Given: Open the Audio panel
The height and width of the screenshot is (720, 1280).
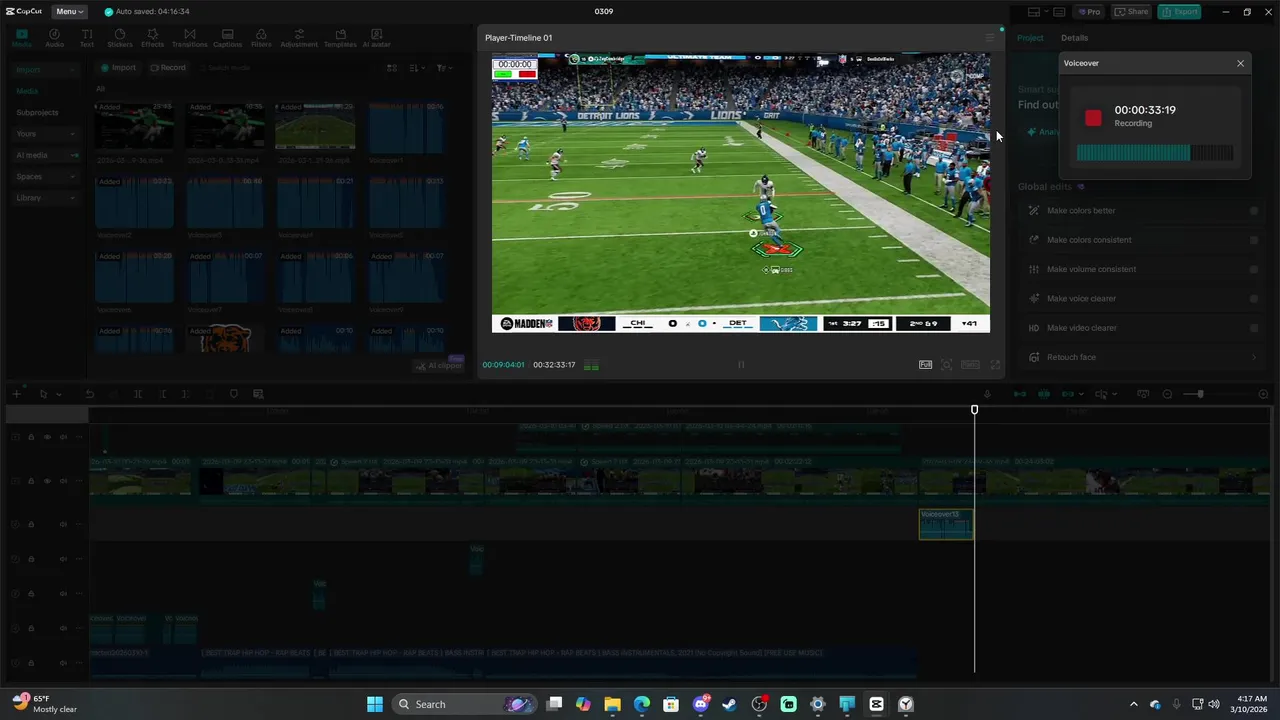Looking at the screenshot, I should (54, 38).
